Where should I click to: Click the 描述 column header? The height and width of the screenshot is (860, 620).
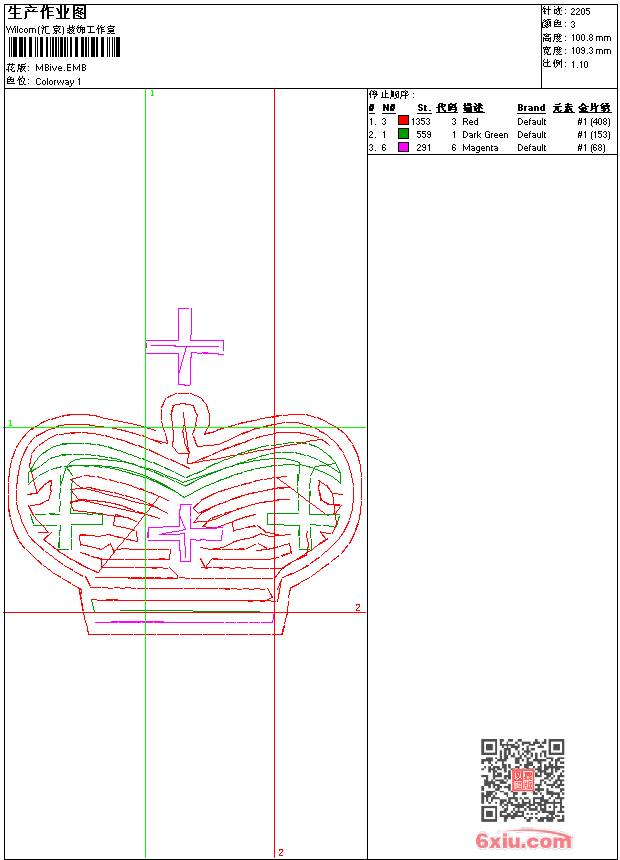click(x=473, y=108)
